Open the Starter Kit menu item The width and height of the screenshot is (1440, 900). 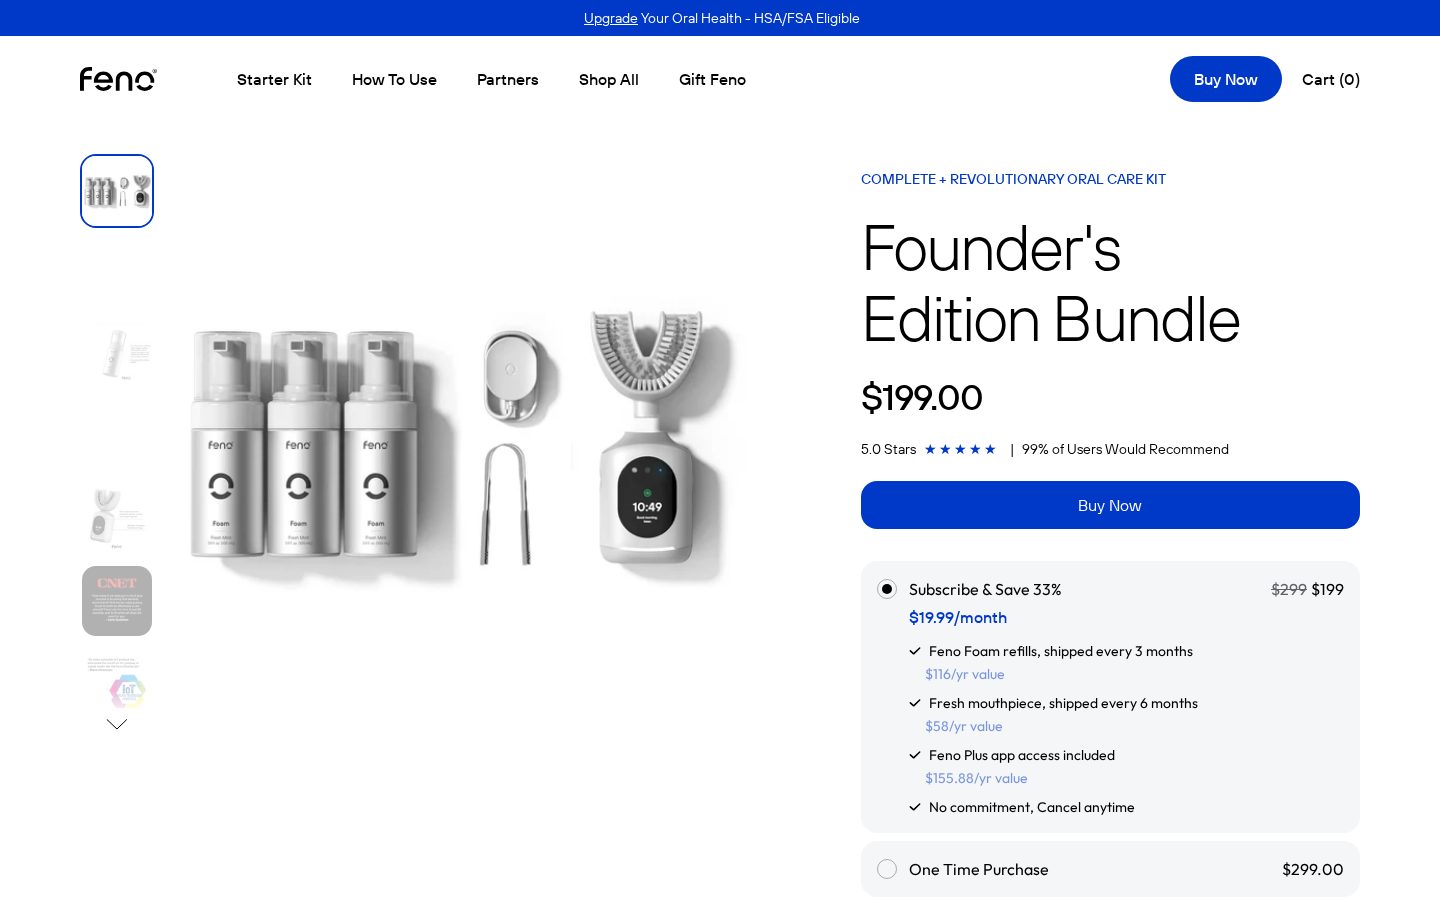(274, 79)
